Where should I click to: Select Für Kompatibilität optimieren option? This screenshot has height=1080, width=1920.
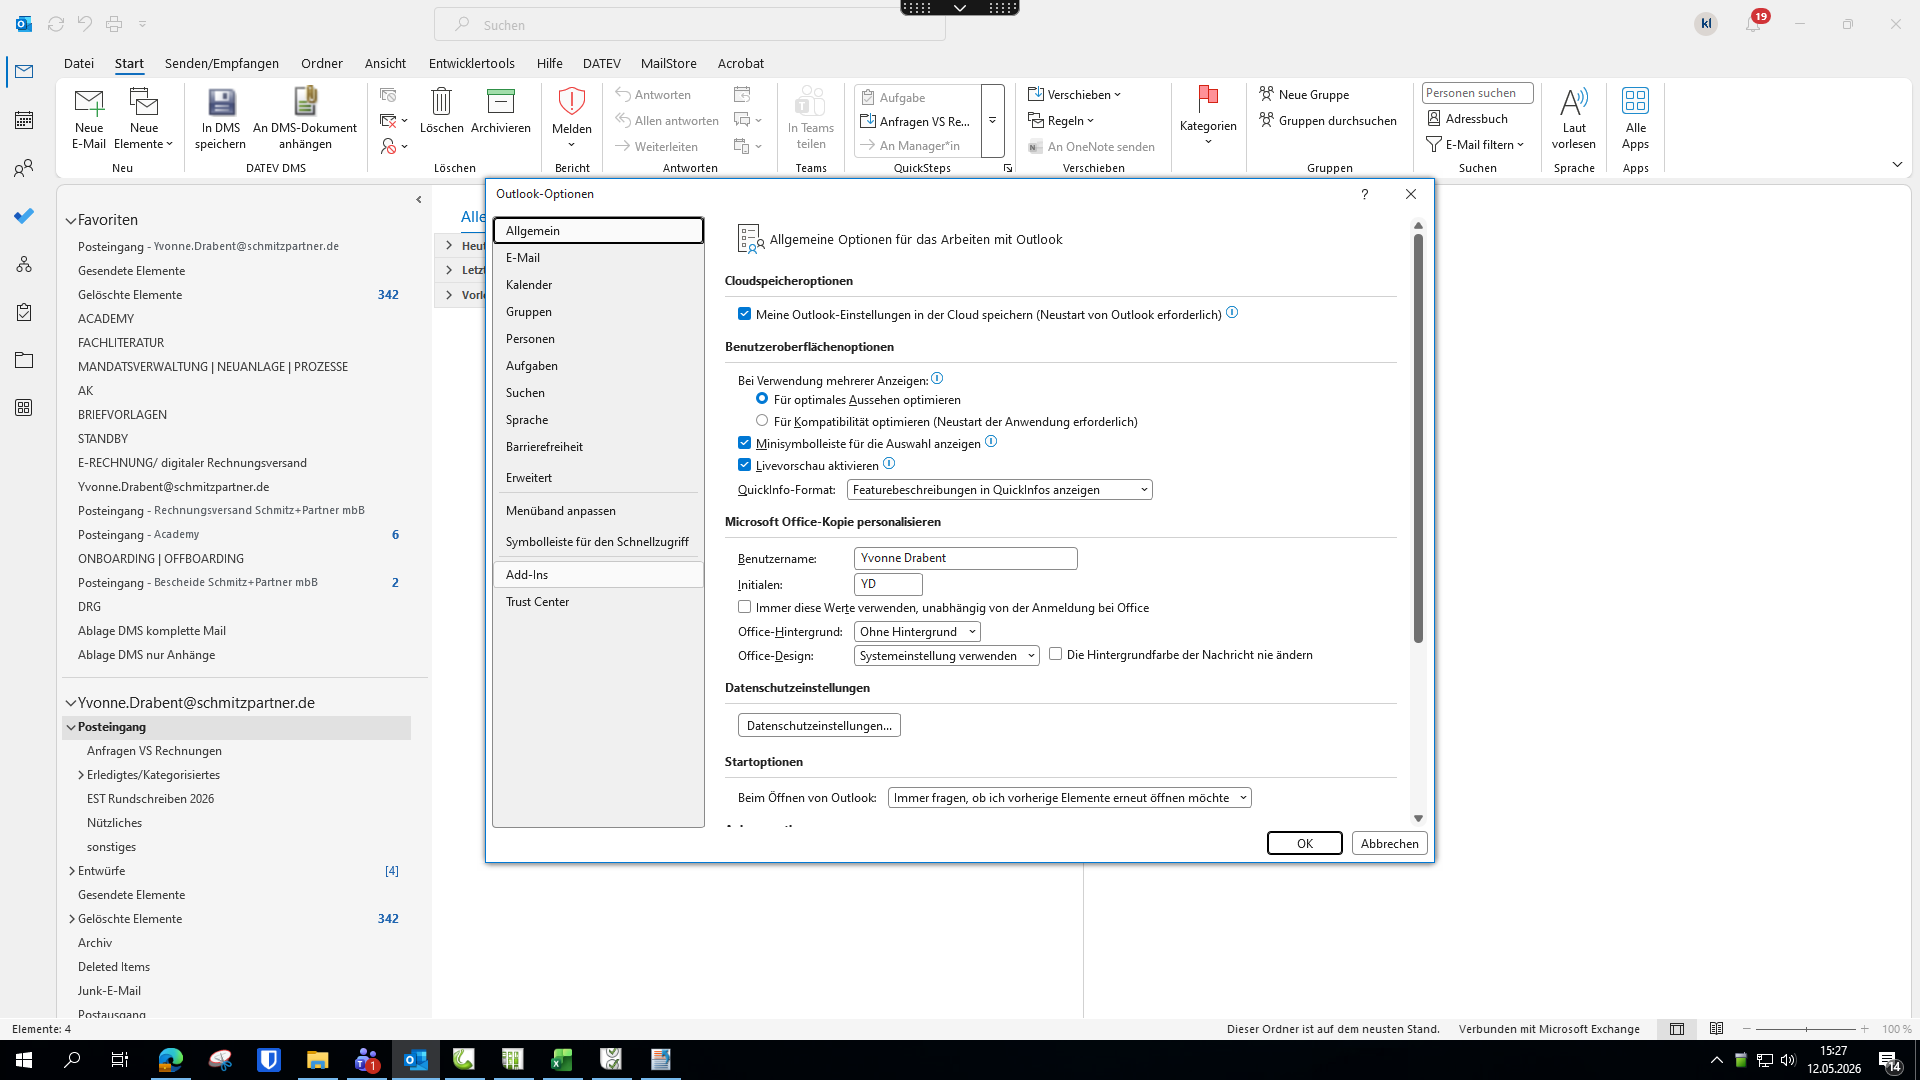(762, 421)
